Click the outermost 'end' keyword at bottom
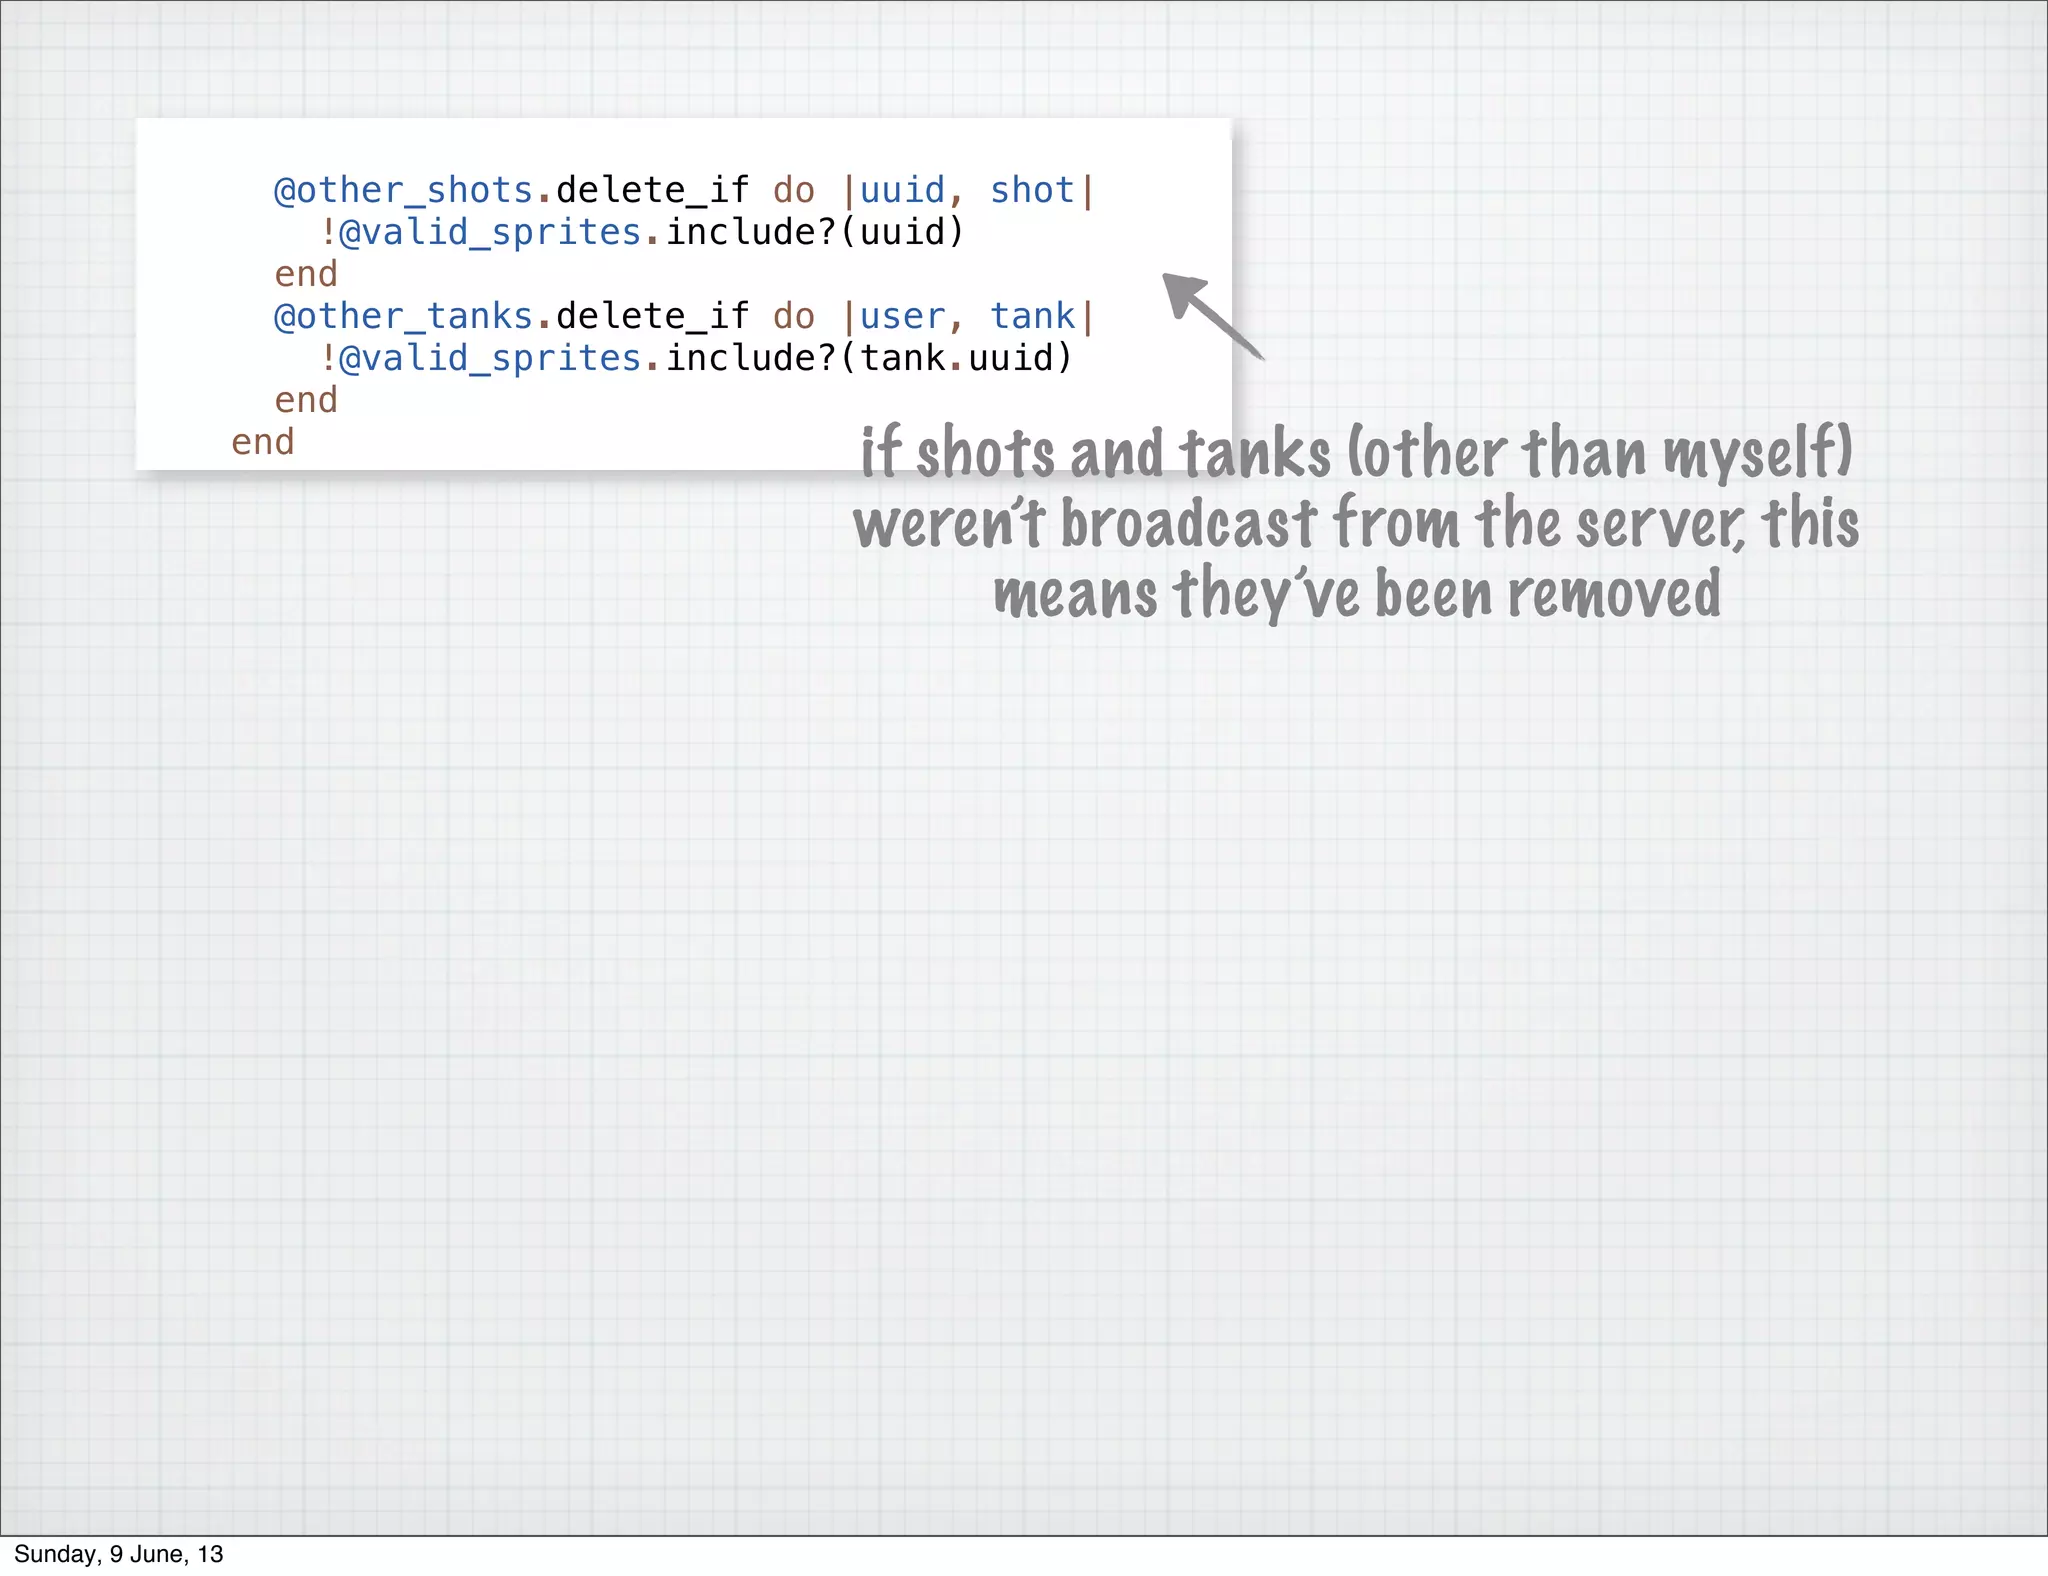The height and width of the screenshot is (1576, 2048). (x=262, y=442)
